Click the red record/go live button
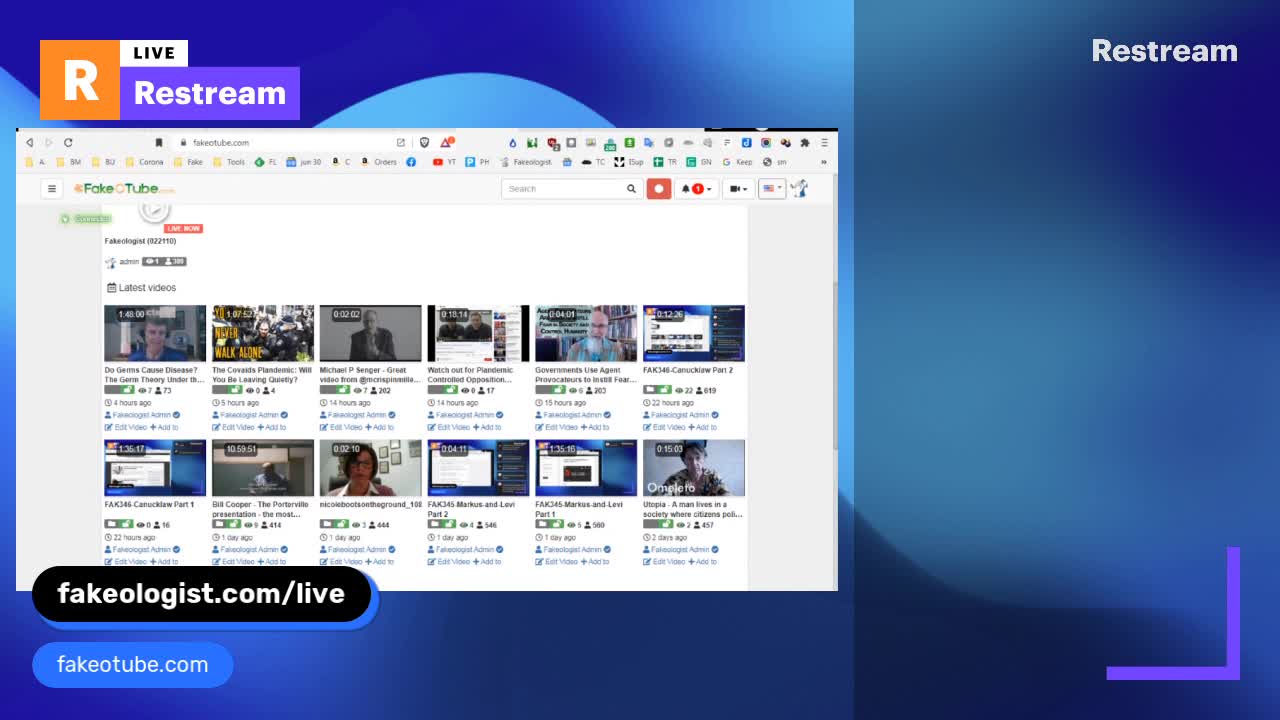This screenshot has width=1280, height=720. click(658, 188)
